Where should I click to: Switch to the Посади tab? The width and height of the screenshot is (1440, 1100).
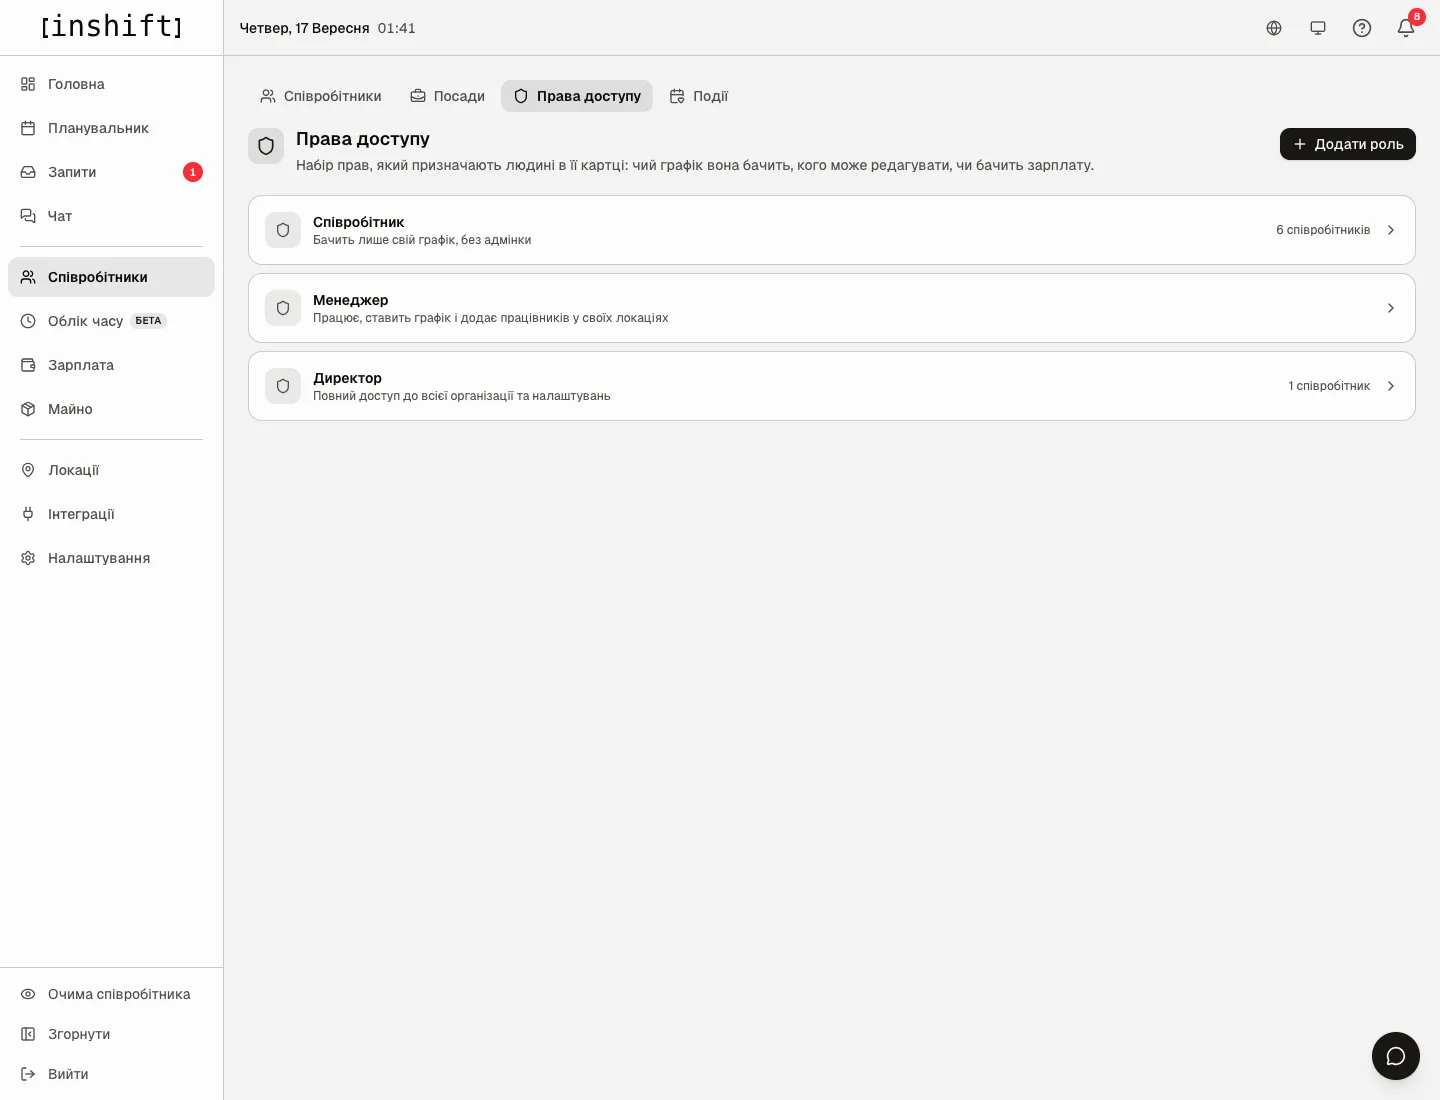coord(447,96)
